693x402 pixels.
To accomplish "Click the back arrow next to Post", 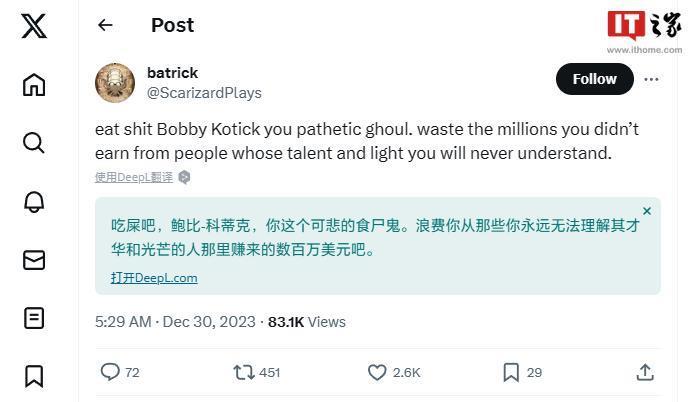I will tap(106, 25).
